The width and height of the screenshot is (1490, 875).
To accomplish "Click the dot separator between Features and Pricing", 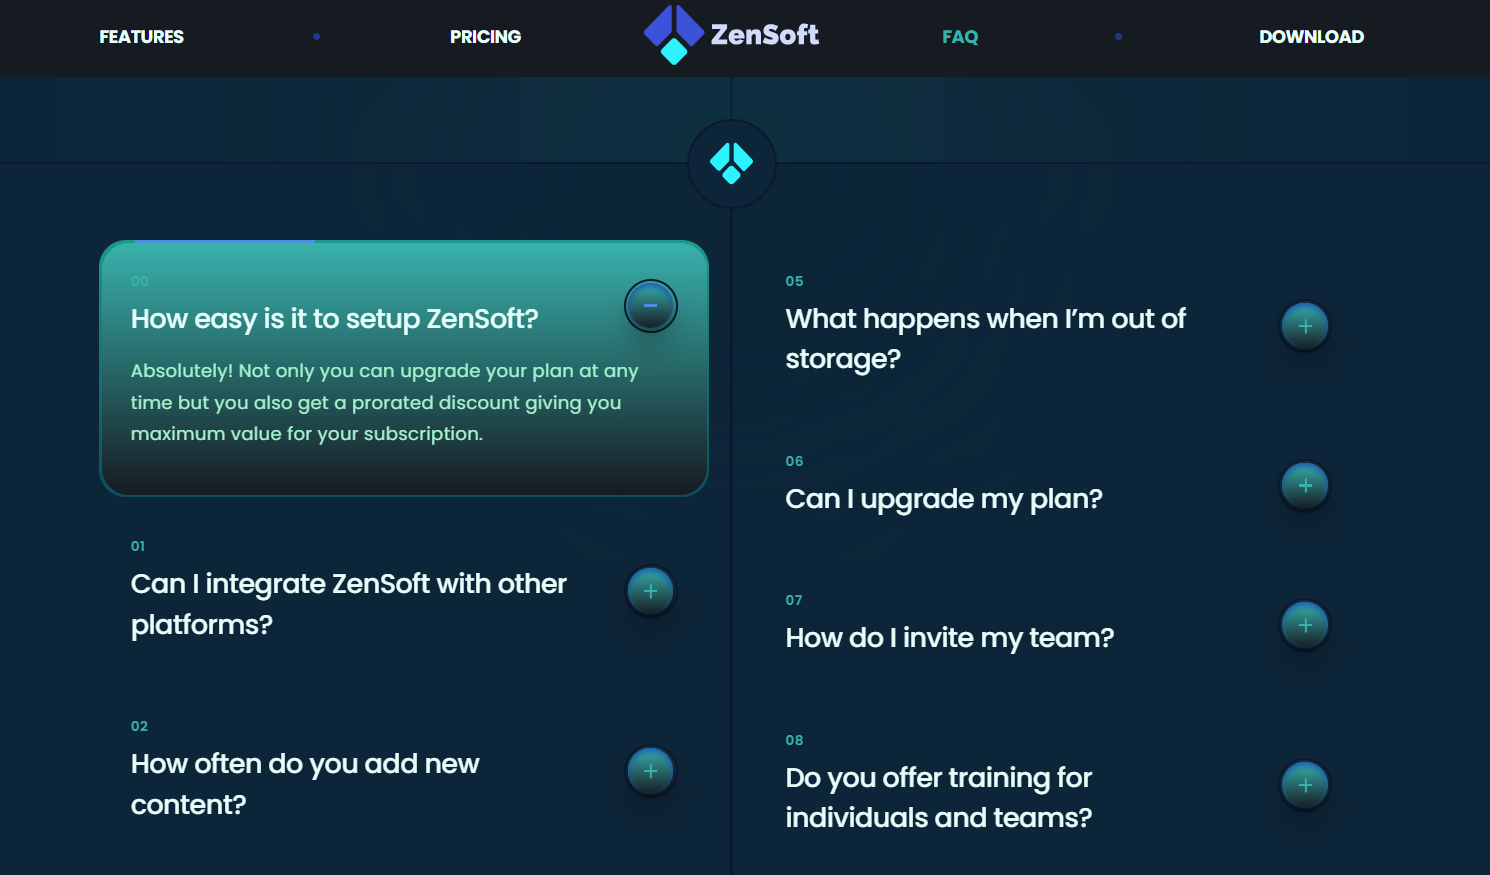I will point(316,37).
